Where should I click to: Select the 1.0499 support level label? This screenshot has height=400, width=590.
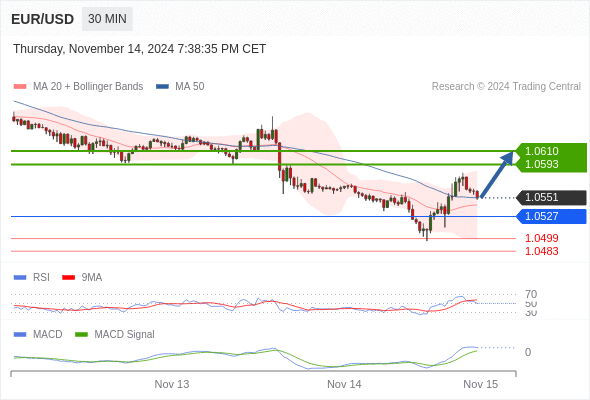coord(541,238)
